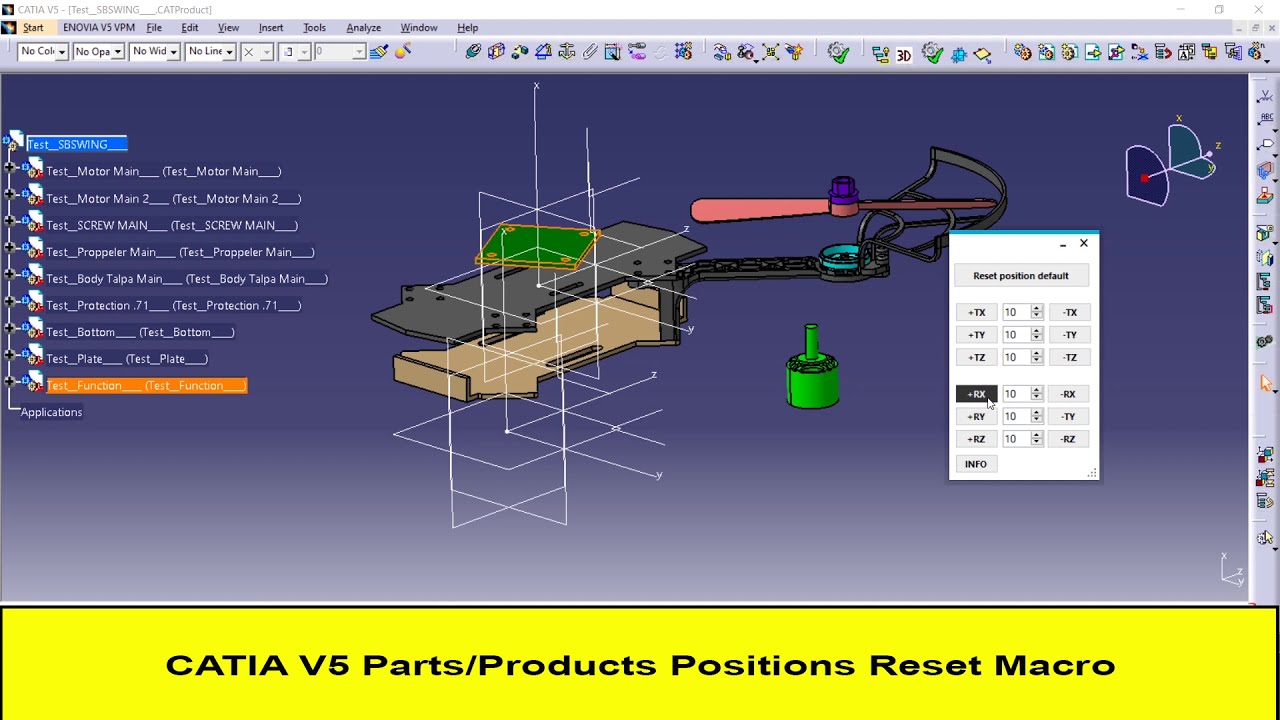Select Test__Function___ in the tree
Viewport: 1280px width, 720px height.
tap(146, 386)
